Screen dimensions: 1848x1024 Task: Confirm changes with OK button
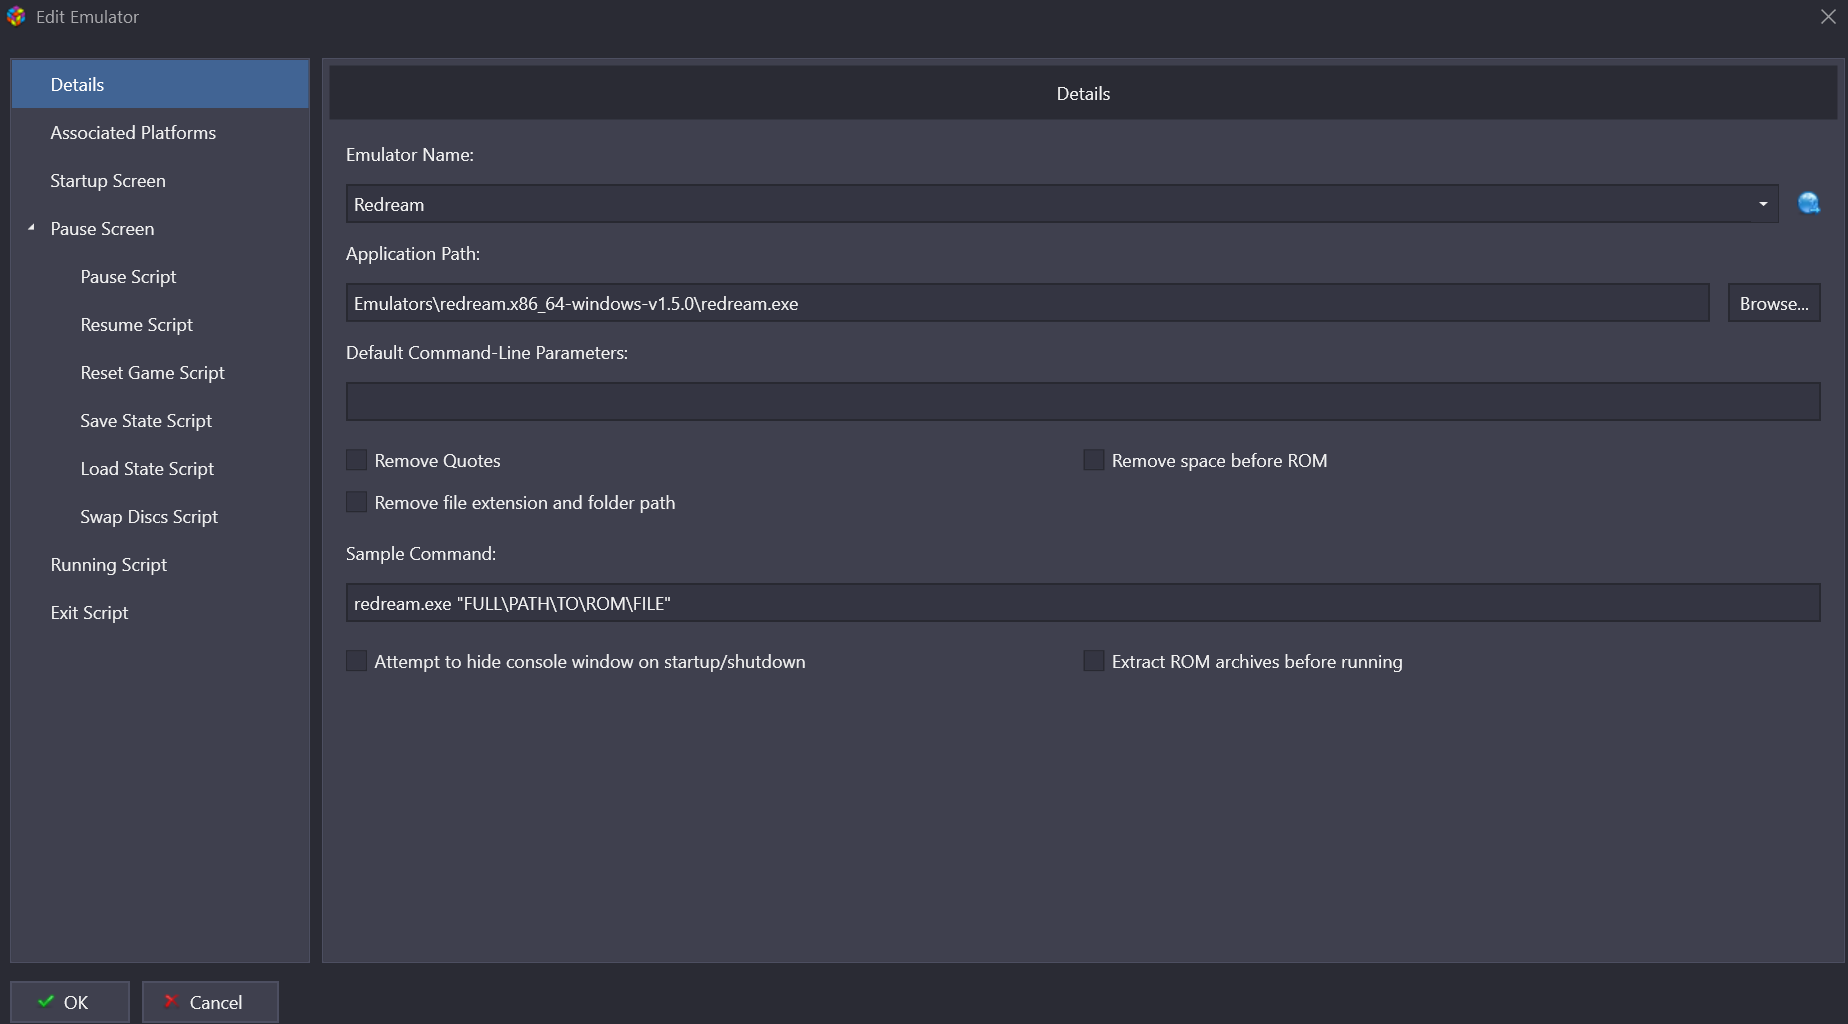(70, 1001)
